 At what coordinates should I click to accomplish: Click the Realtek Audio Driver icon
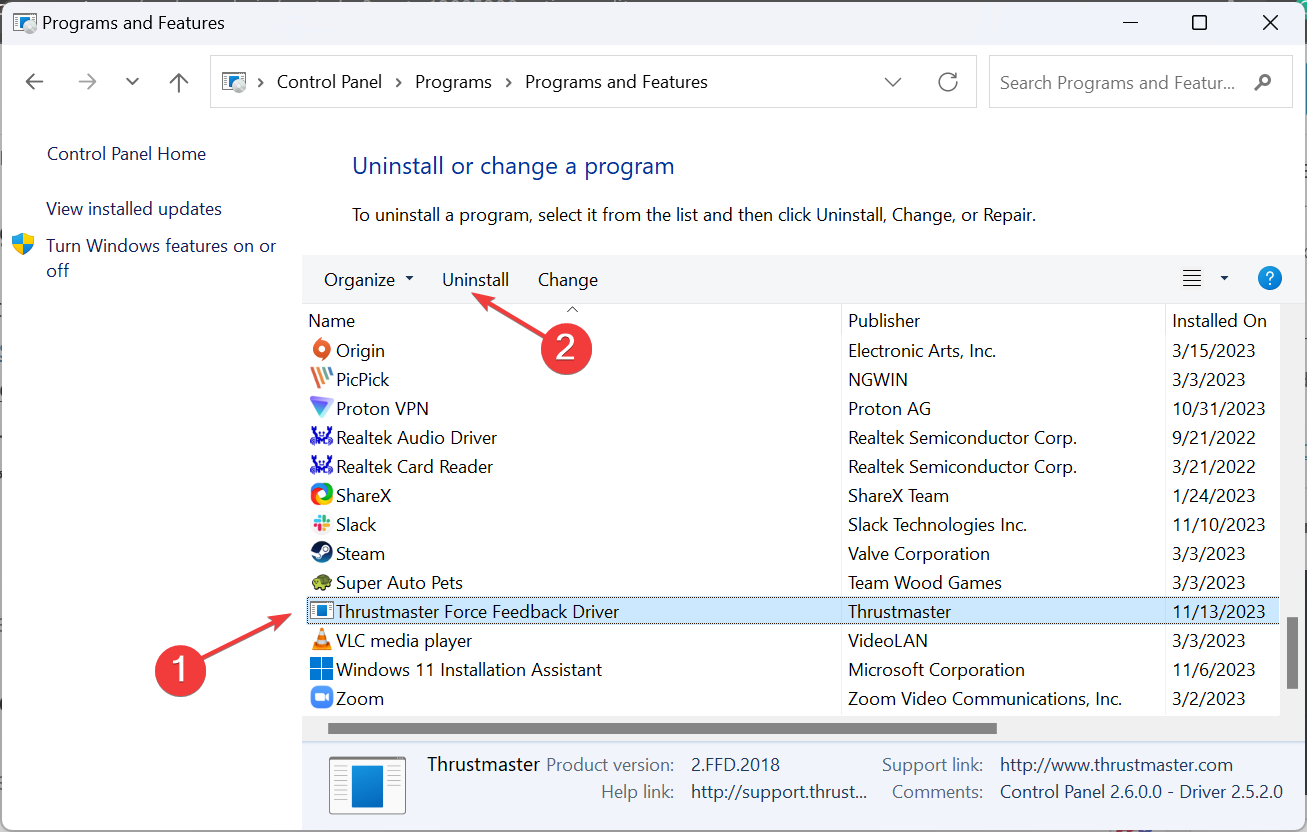click(x=321, y=437)
